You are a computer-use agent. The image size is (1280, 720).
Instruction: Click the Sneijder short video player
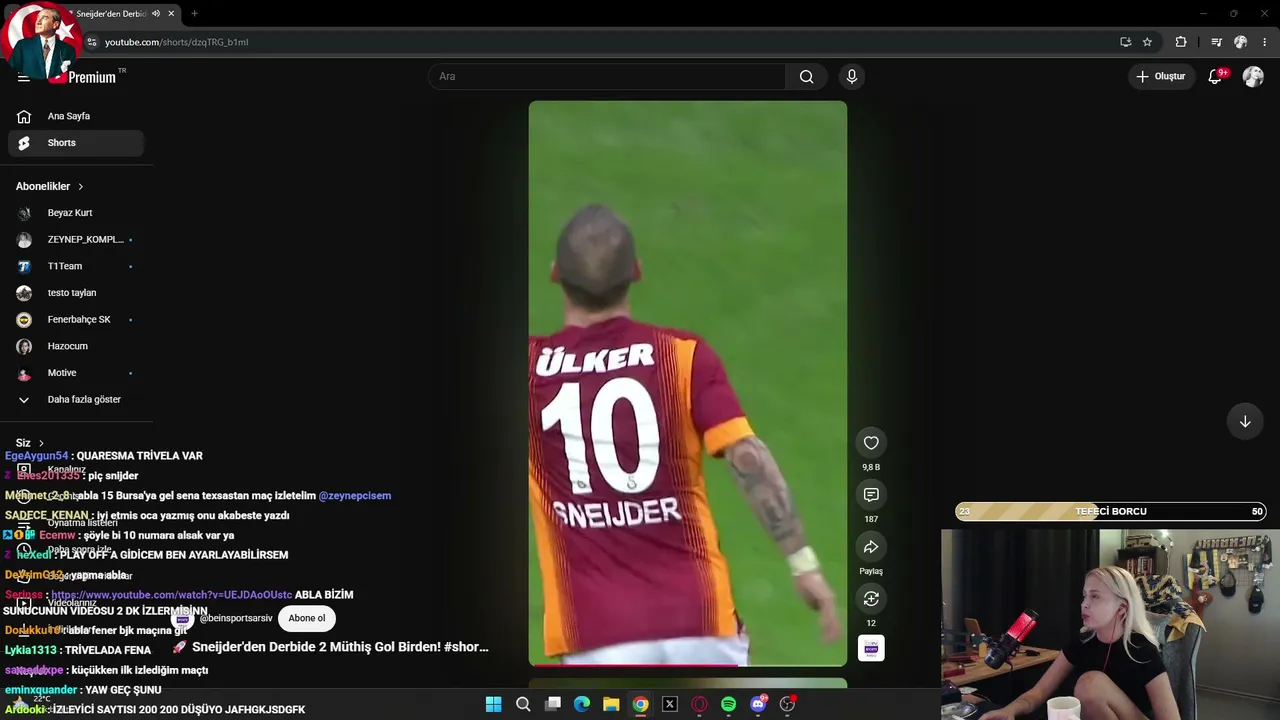tap(687, 383)
